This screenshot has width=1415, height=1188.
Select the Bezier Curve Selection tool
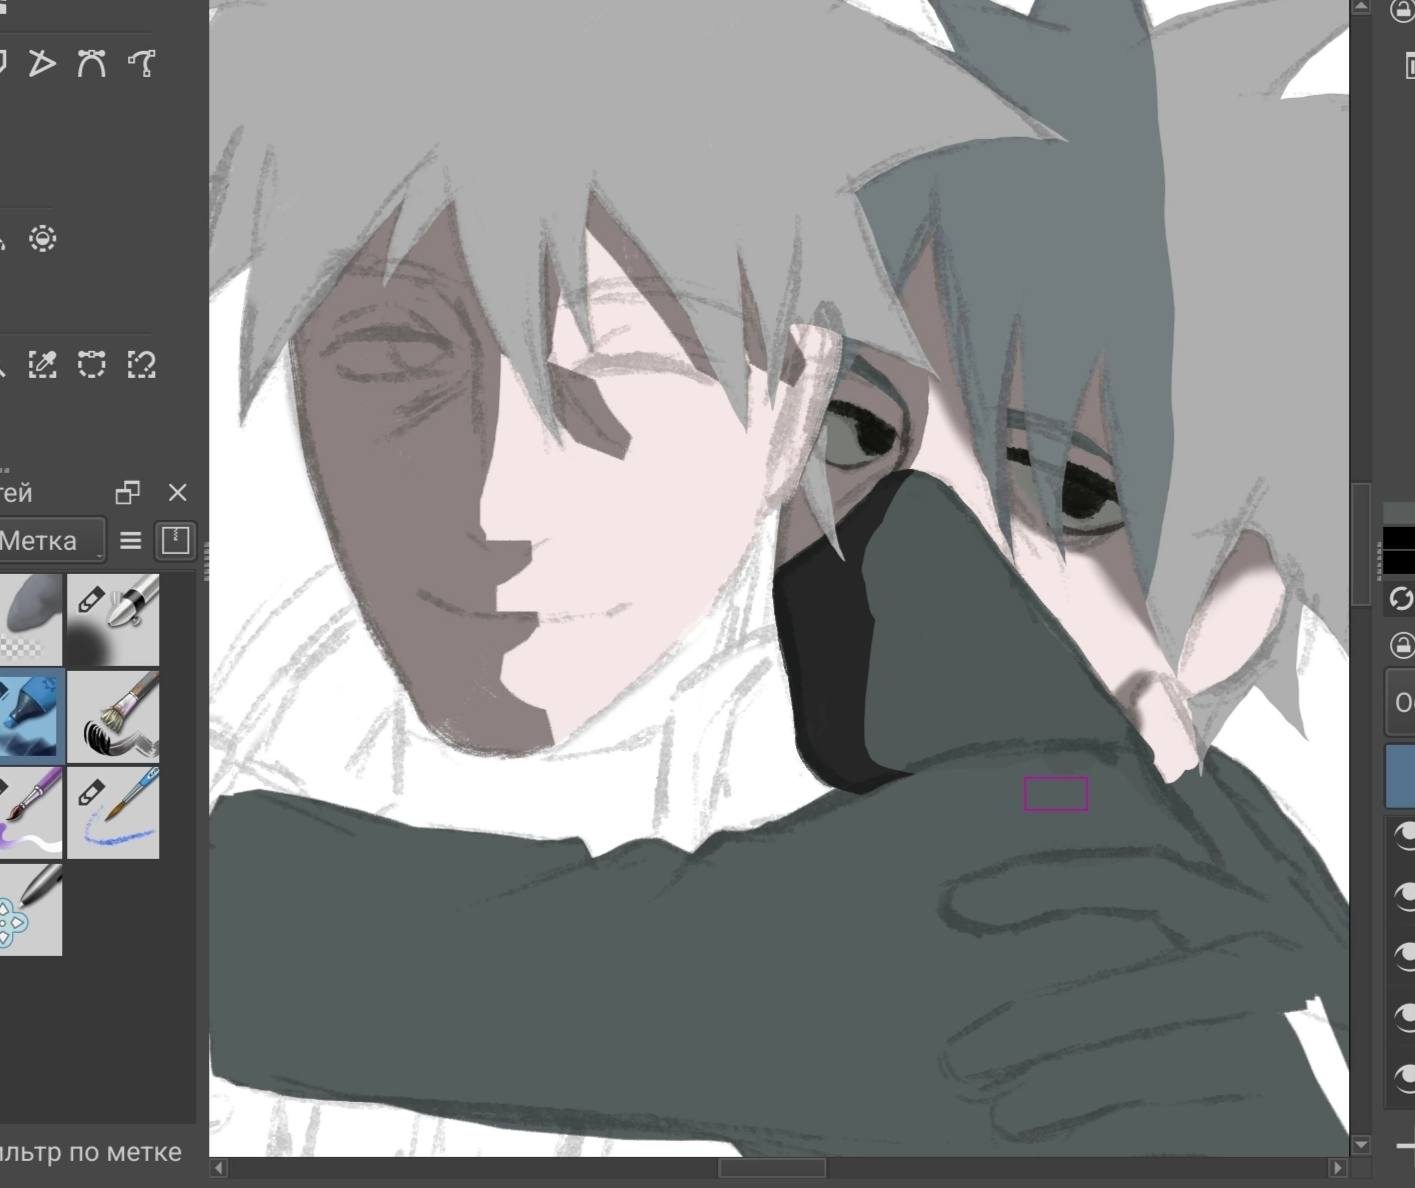pos(92,364)
